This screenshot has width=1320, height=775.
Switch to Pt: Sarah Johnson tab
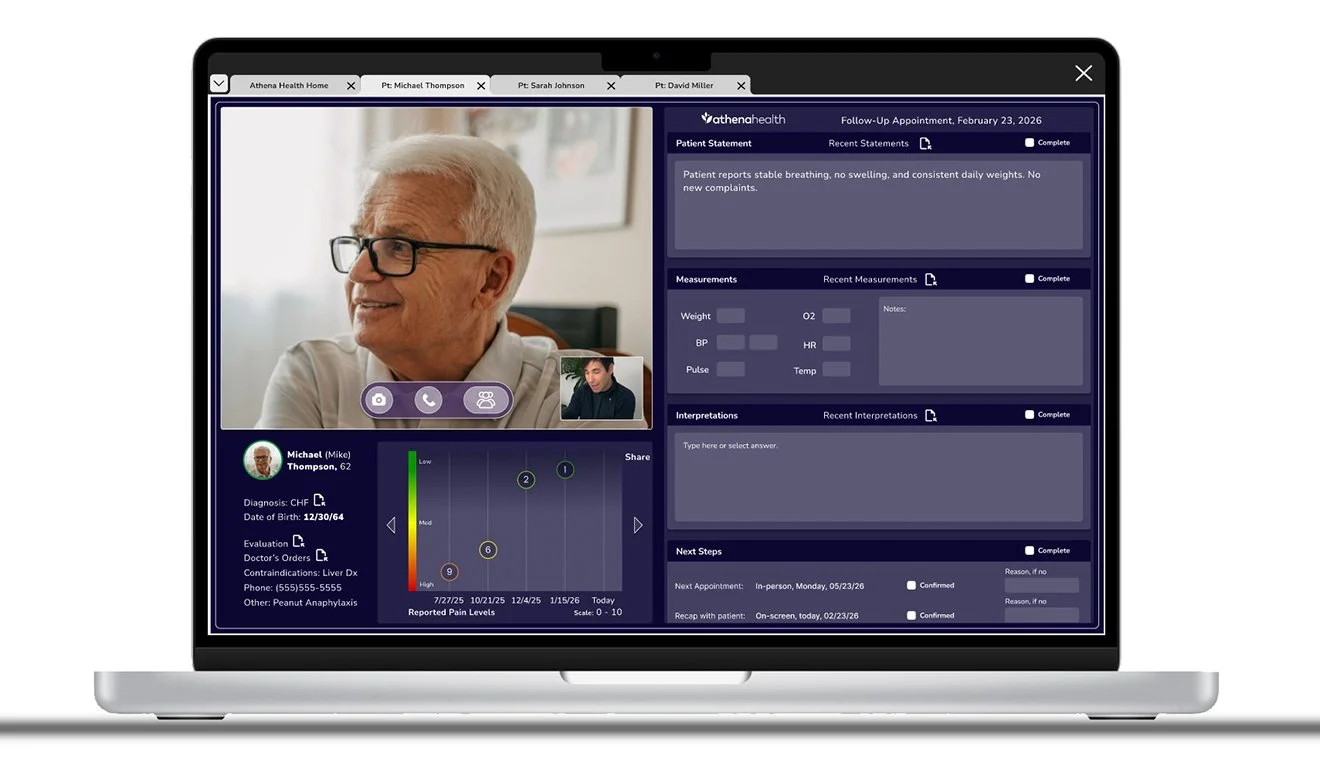coord(551,86)
